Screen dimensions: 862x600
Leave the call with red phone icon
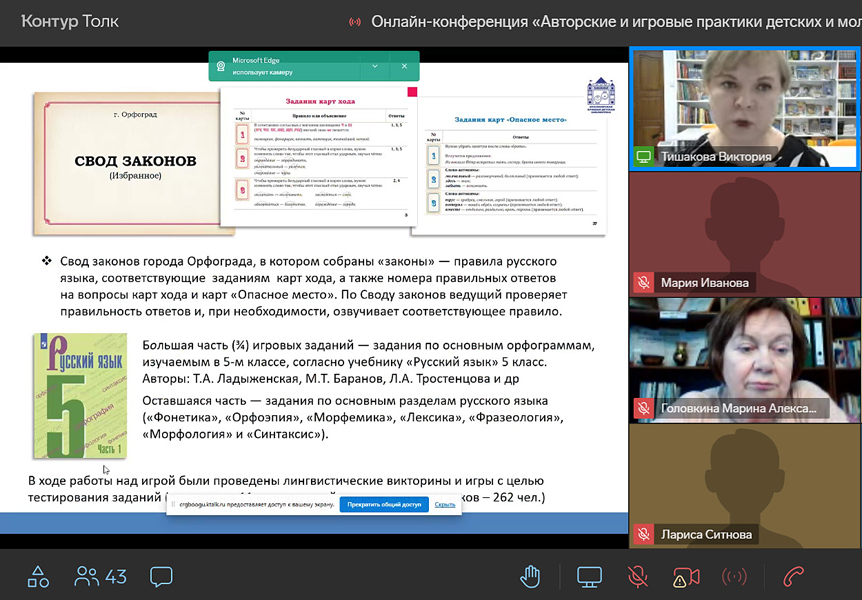[x=794, y=576]
